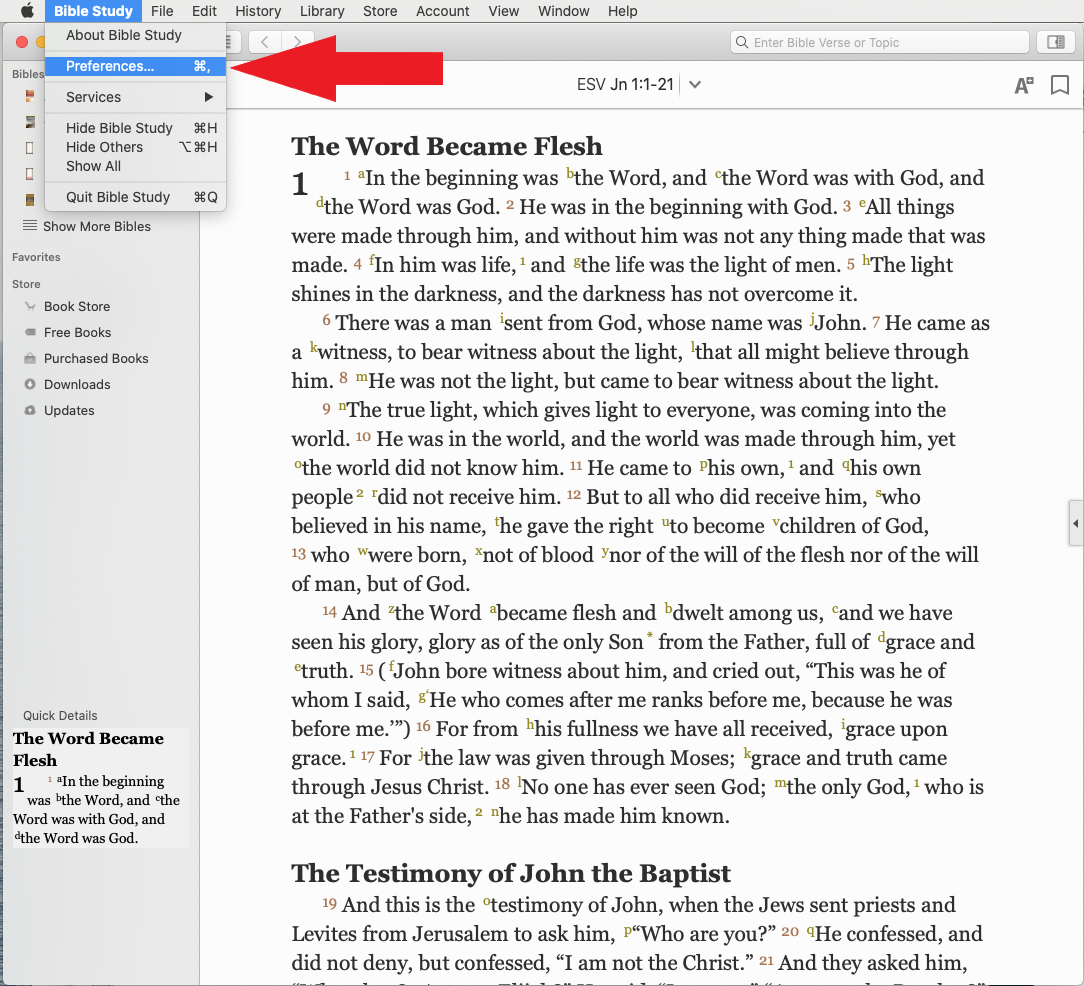
Task: Click the Downloads arrow icon
Action: [x=30, y=385]
